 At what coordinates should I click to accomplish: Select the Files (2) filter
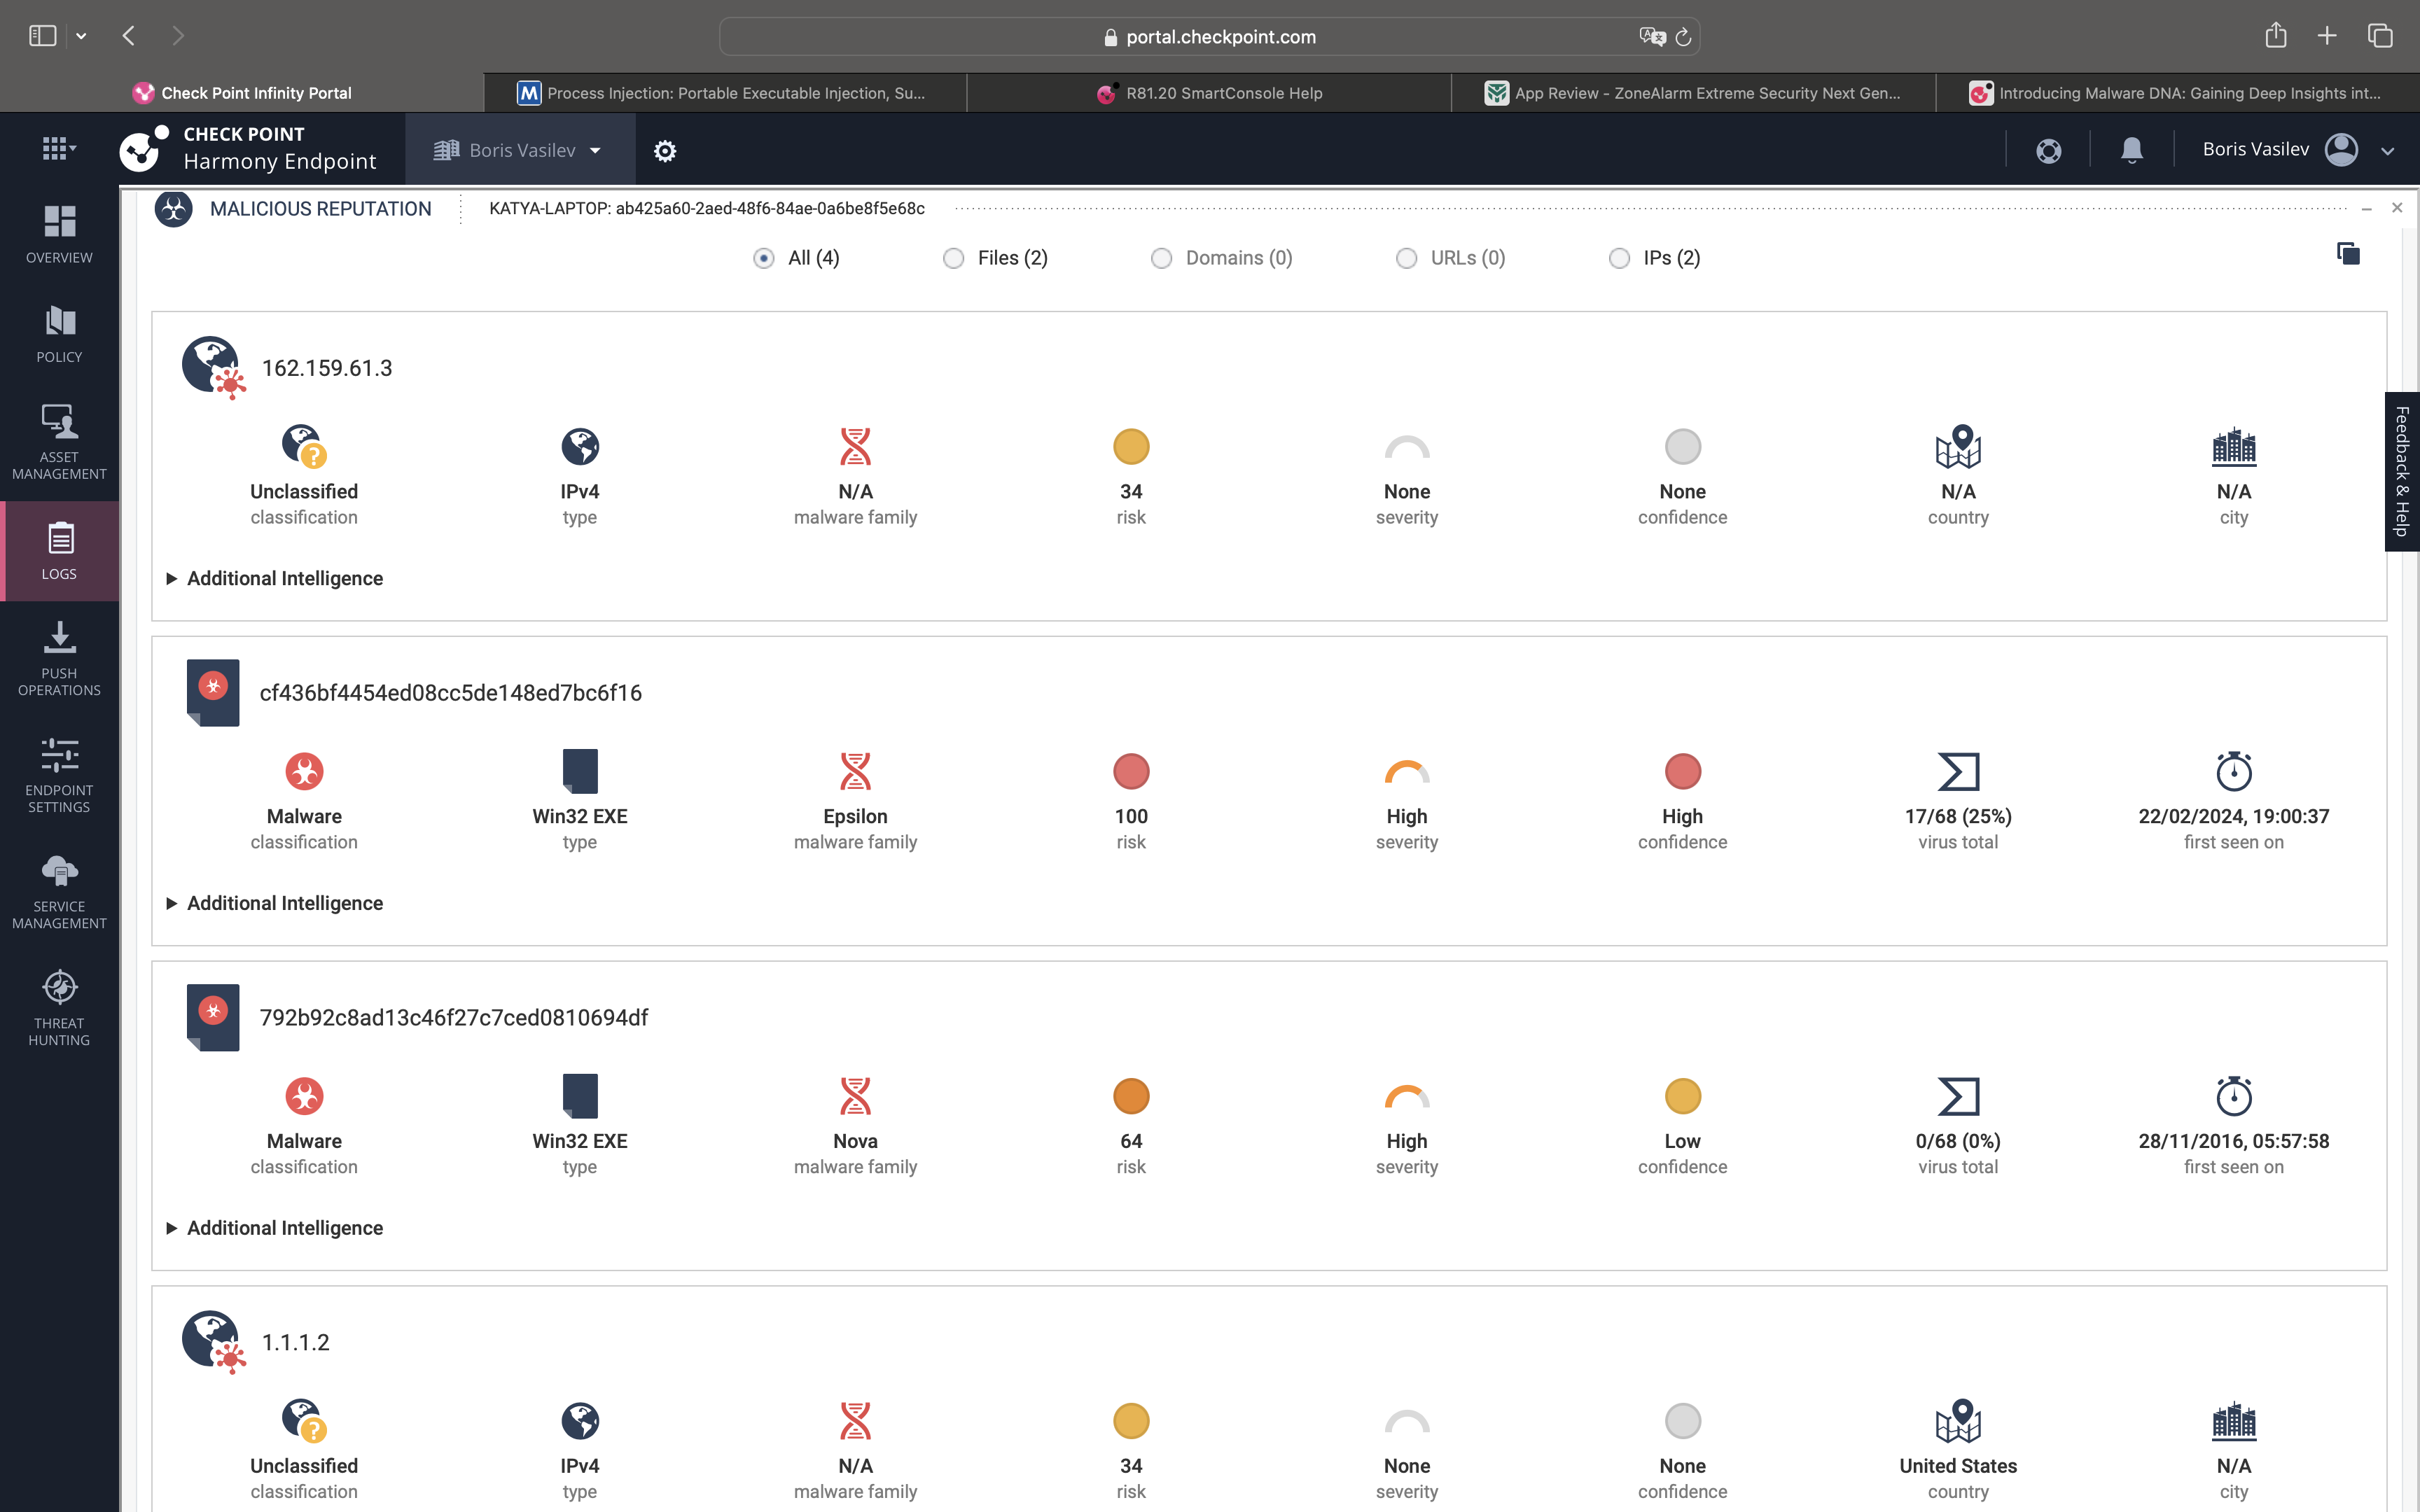click(x=954, y=258)
